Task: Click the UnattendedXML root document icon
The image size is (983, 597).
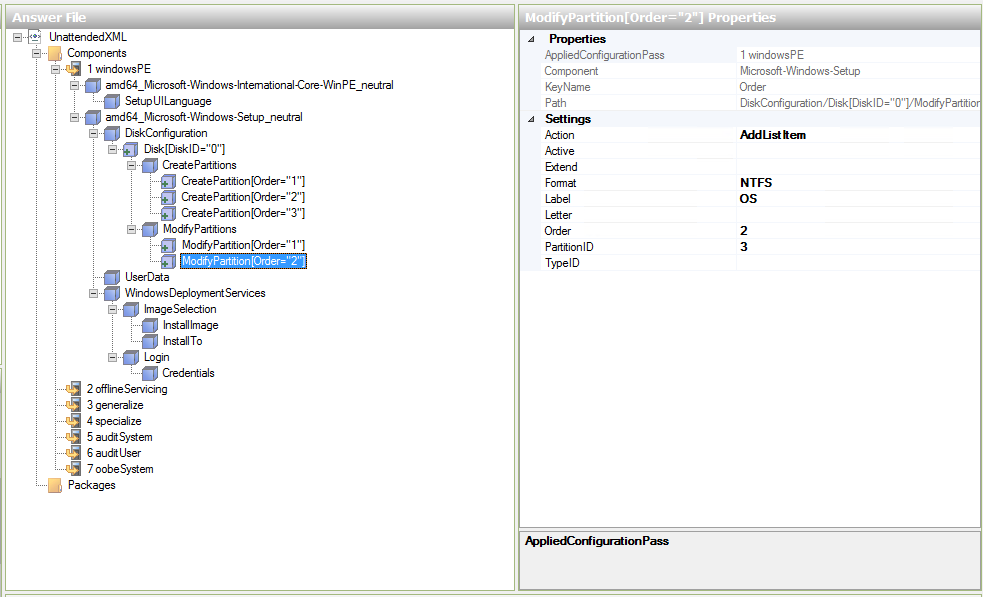Action: pos(33,36)
